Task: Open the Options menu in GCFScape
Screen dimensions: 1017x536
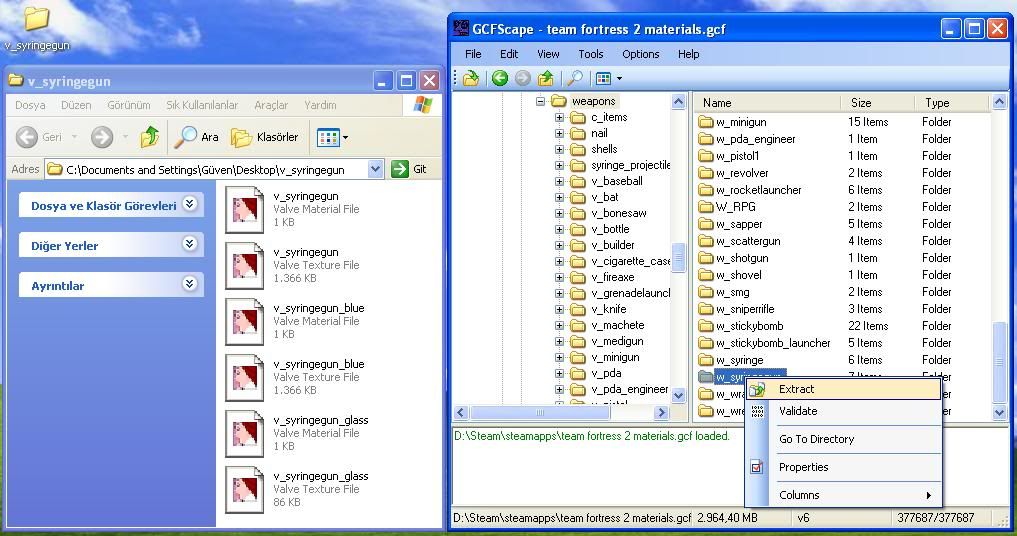Action: (x=640, y=54)
